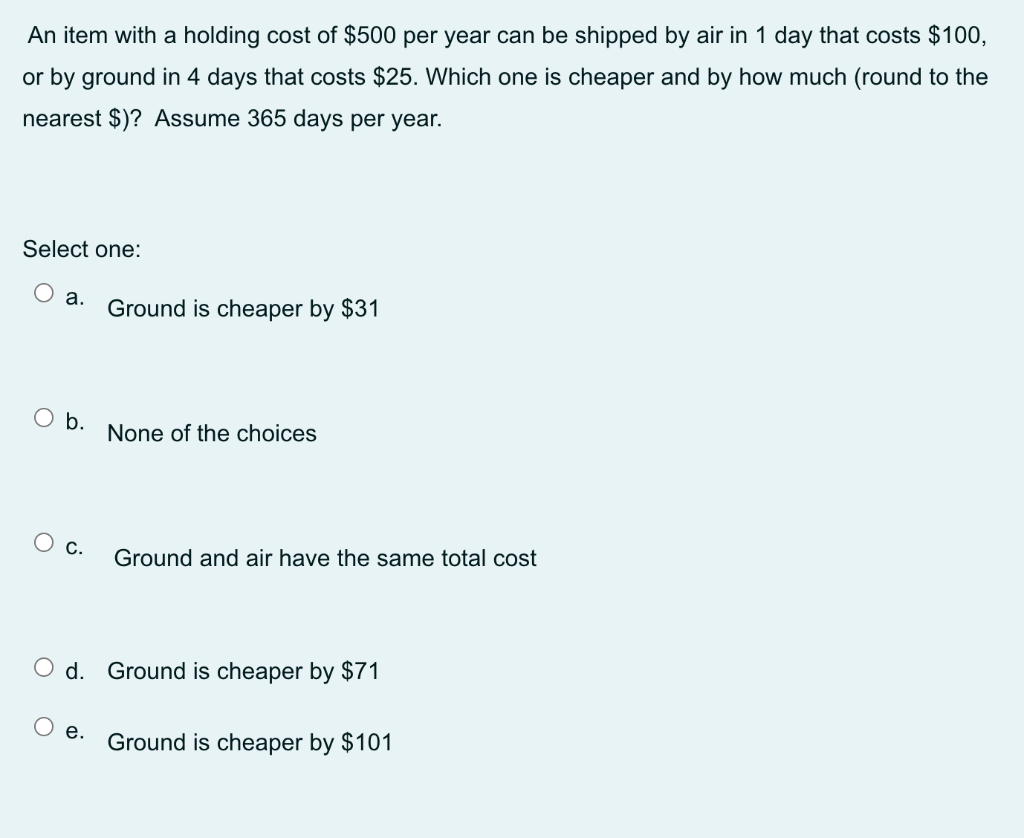Viewport: 1024px width, 838px height.
Task: Click the question text paragraph
Action: pyautogui.click(x=505, y=77)
